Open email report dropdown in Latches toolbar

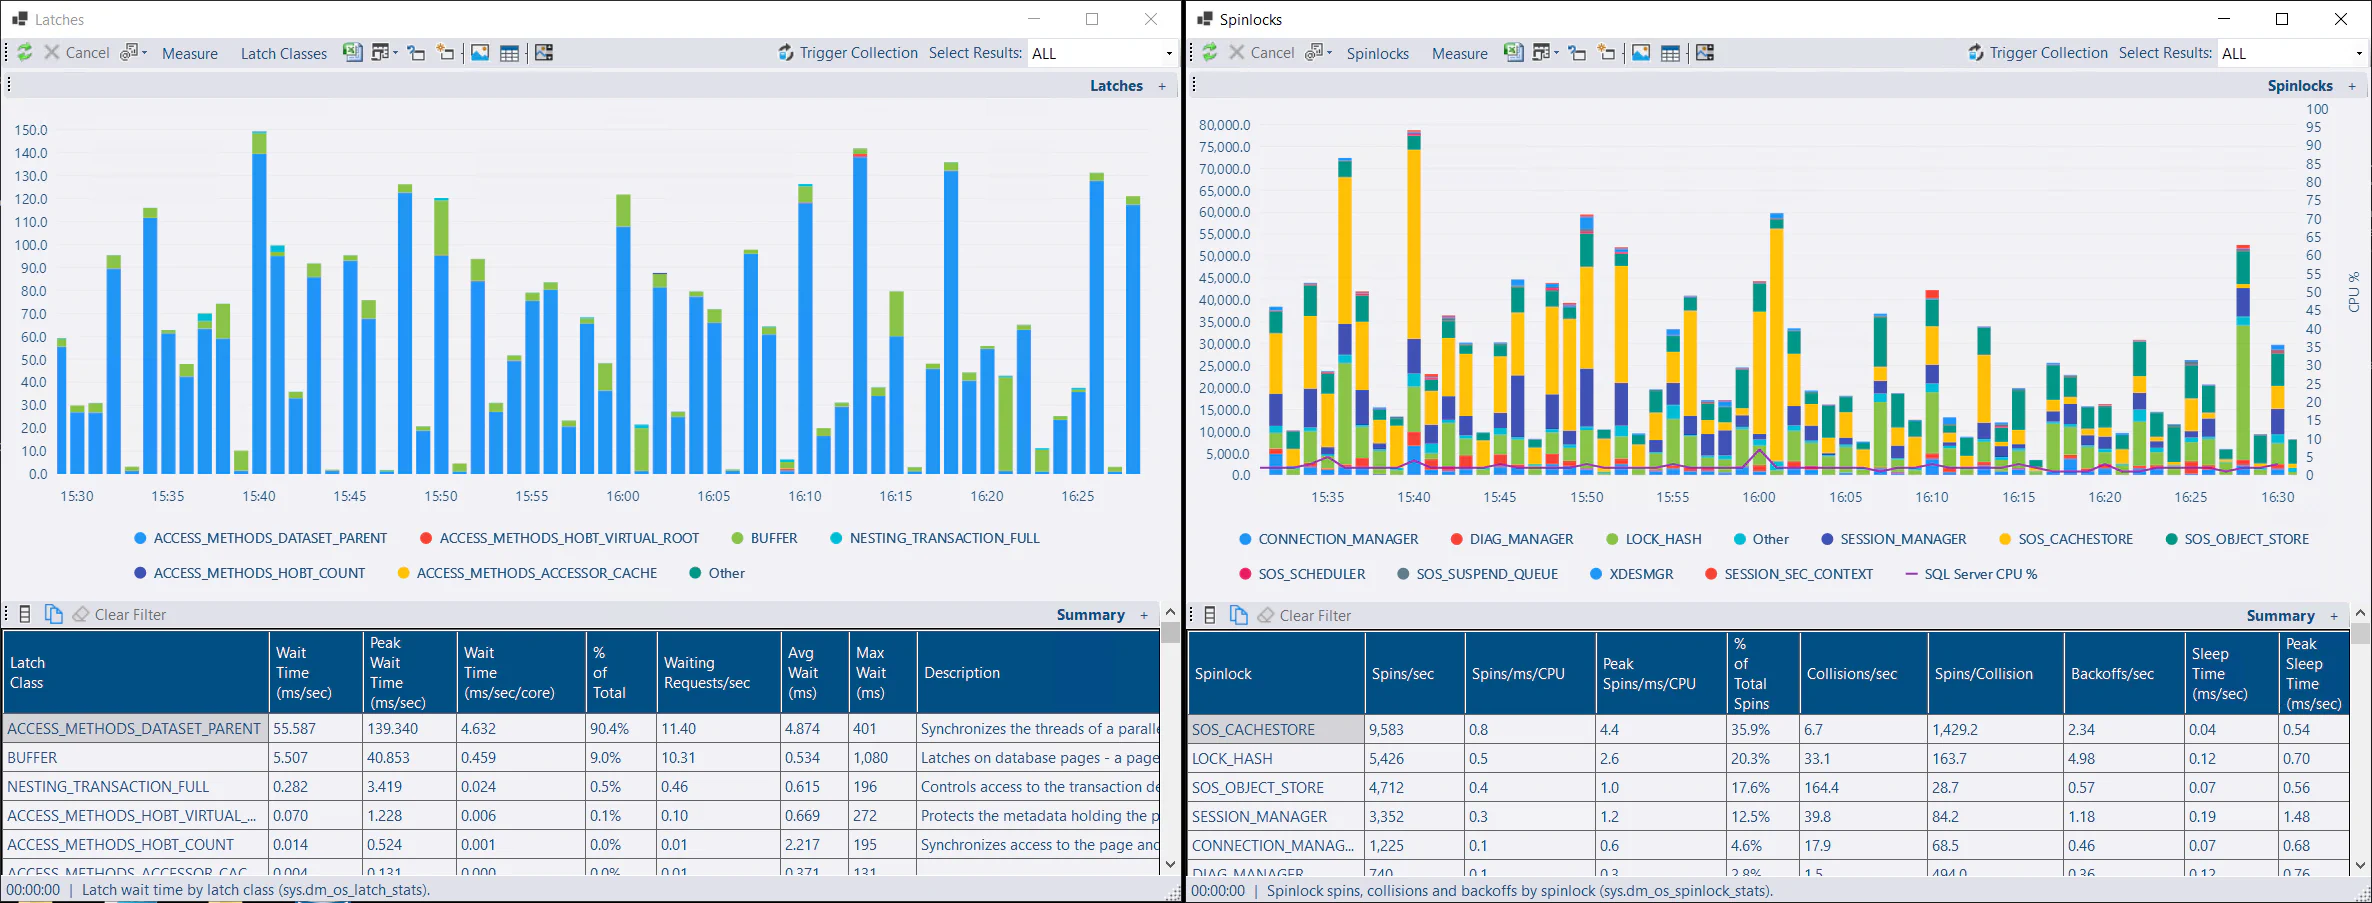click(134, 53)
